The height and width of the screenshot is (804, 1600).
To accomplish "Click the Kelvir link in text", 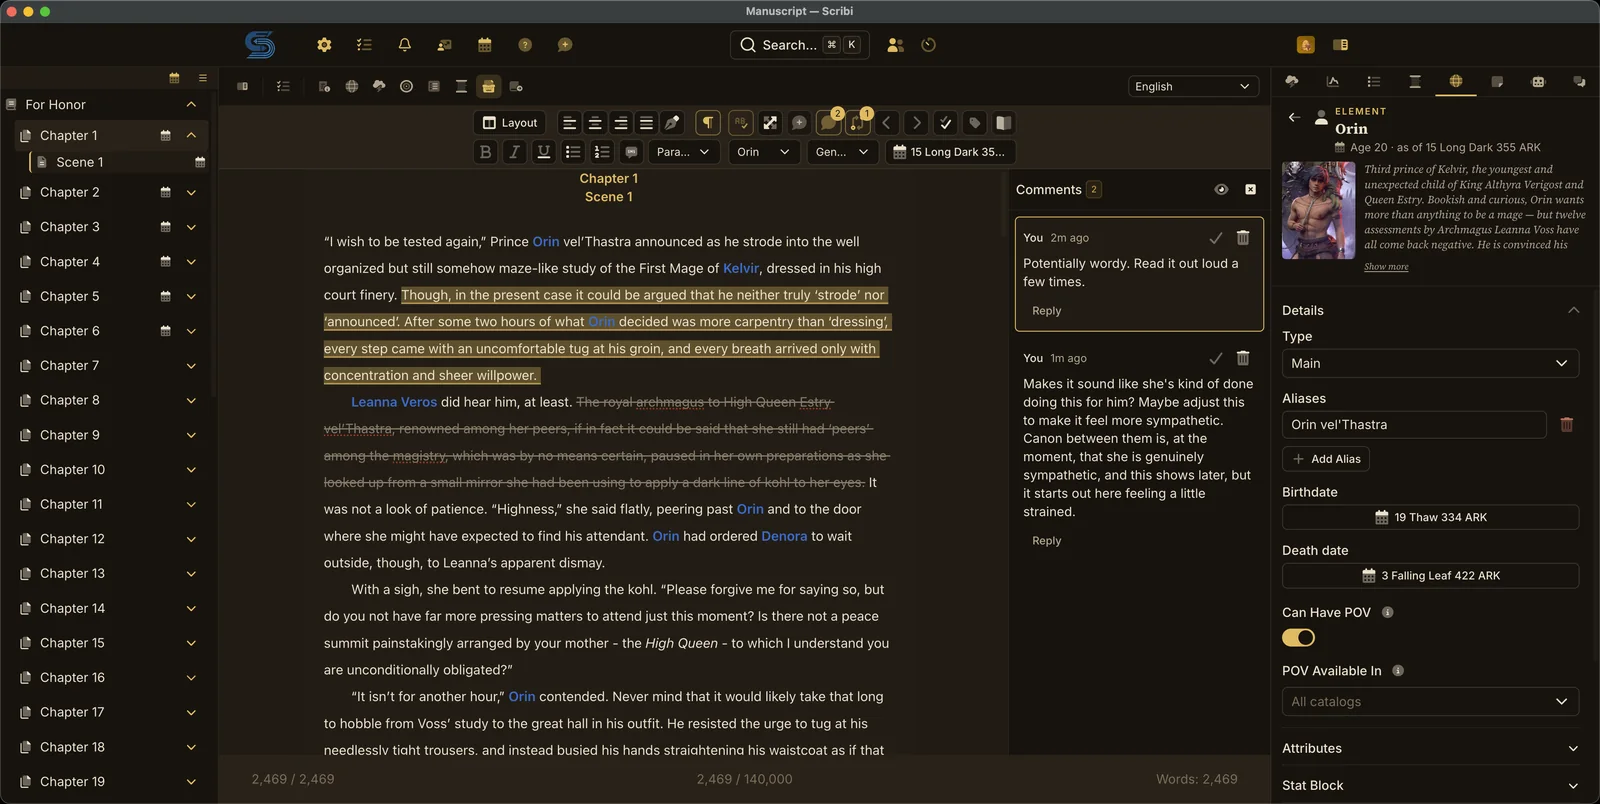I will [741, 268].
